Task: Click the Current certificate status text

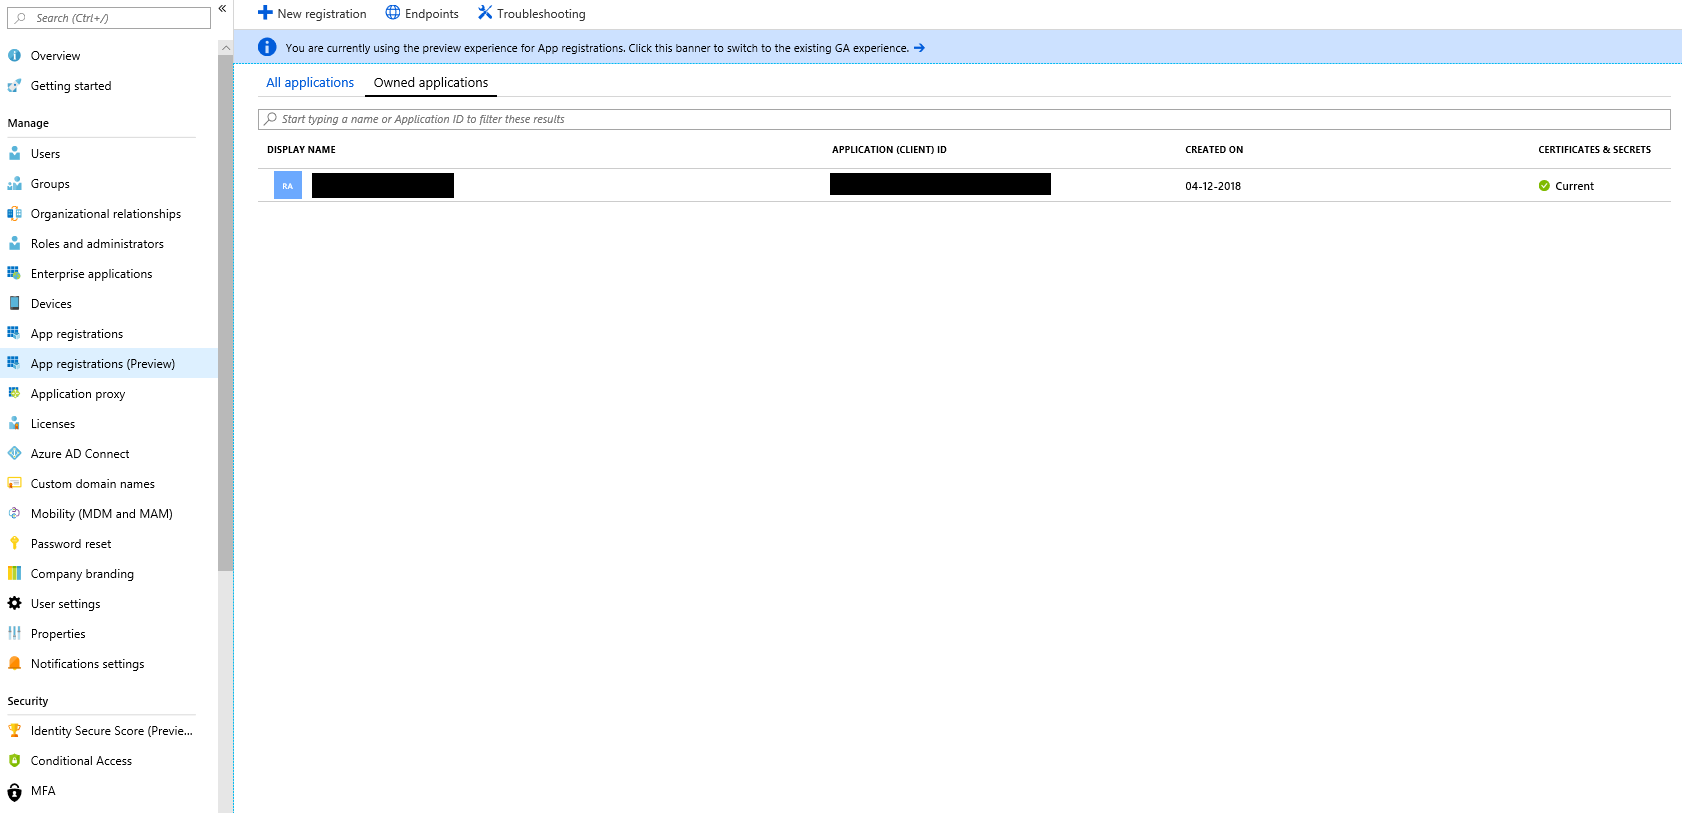Action: coord(1574,186)
